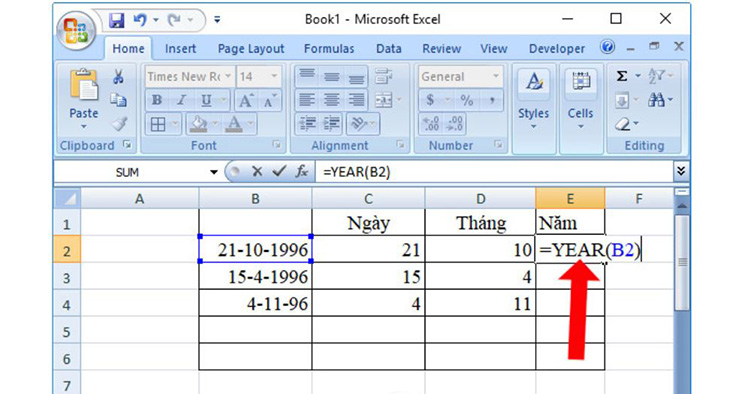This screenshot has height=394, width=750.
Task: Open the Times New Roman font name dropdown
Action: (228, 77)
